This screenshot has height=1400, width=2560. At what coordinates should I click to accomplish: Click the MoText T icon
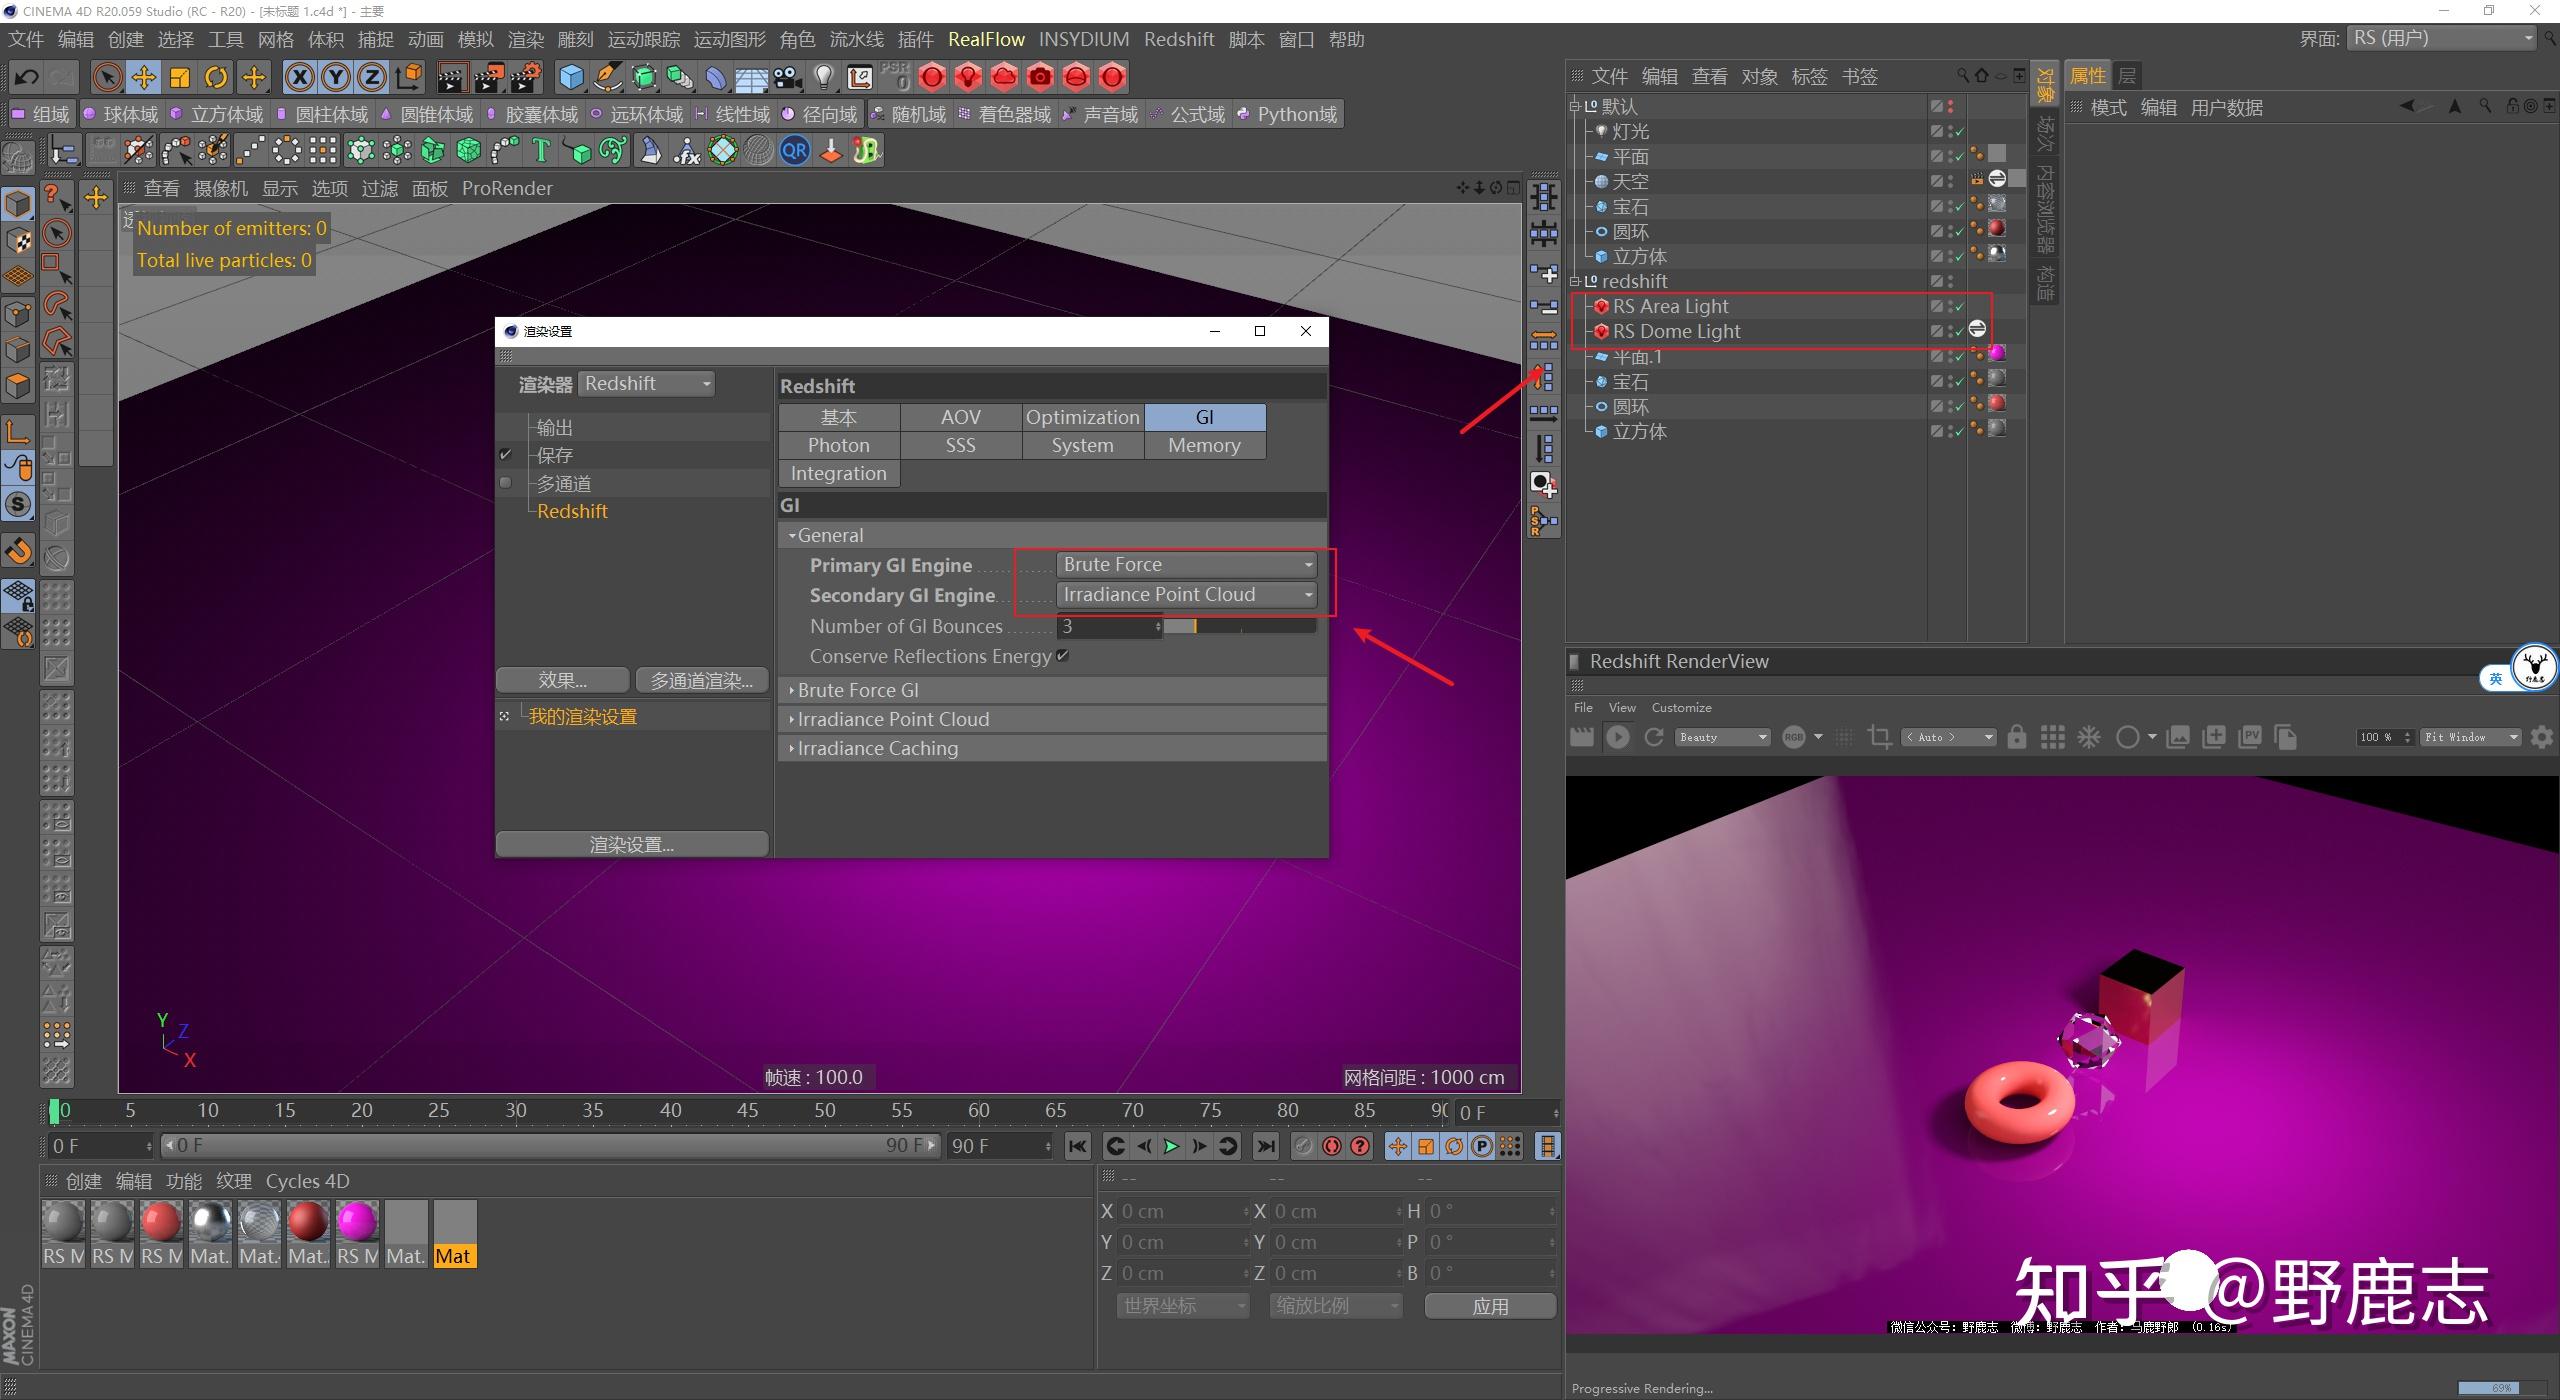click(x=541, y=151)
